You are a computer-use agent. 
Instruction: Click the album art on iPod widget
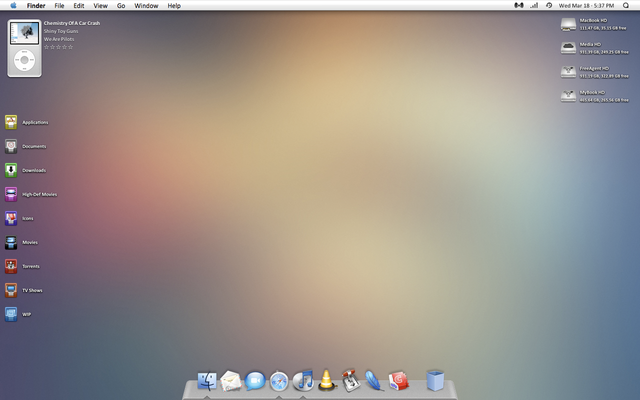[24, 33]
